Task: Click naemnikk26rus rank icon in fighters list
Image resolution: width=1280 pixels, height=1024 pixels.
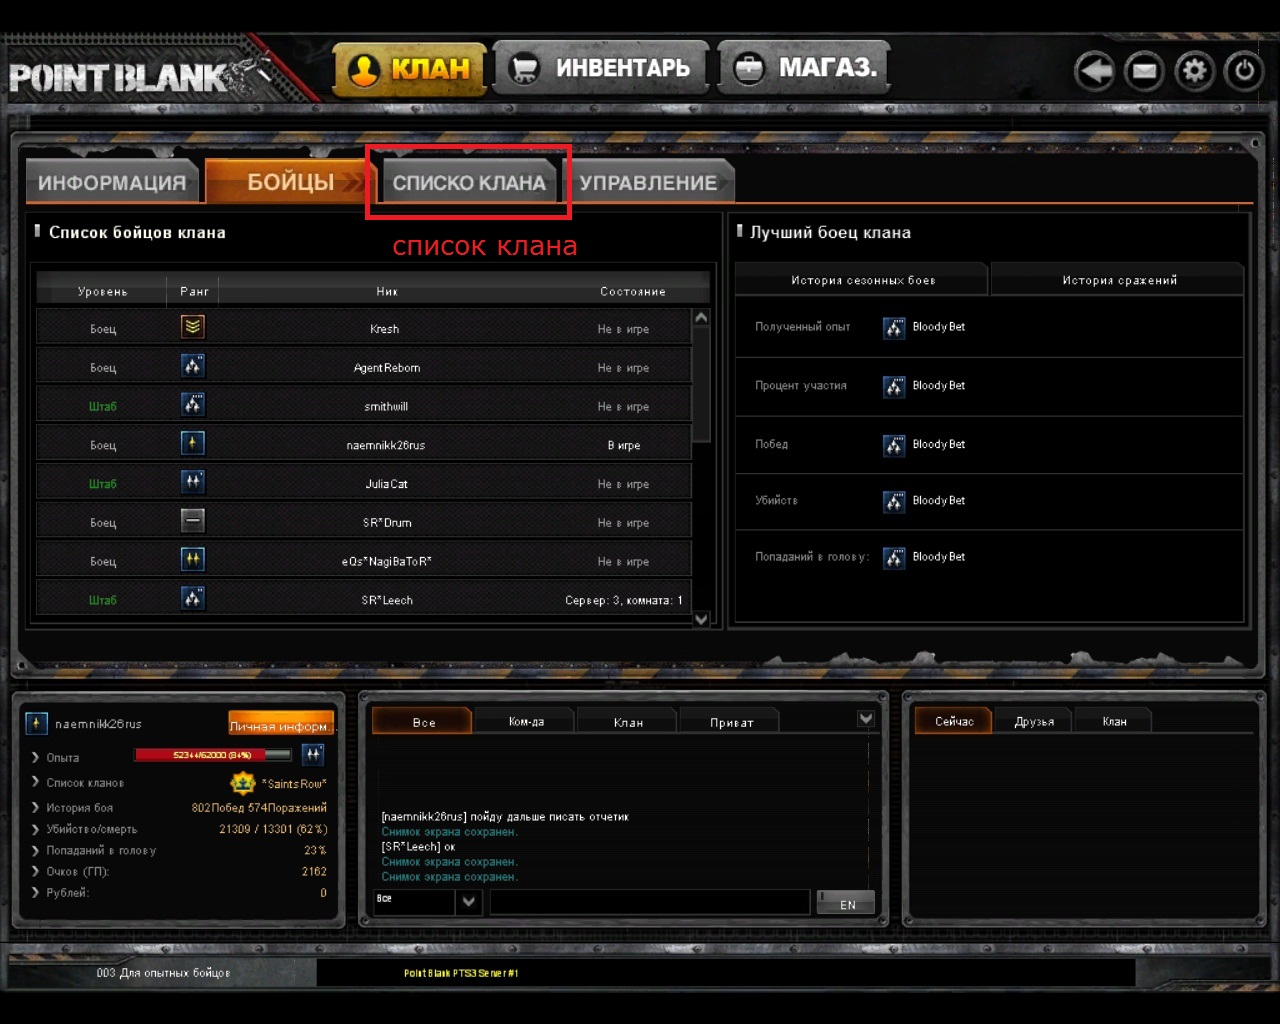Action: pyautogui.click(x=193, y=443)
